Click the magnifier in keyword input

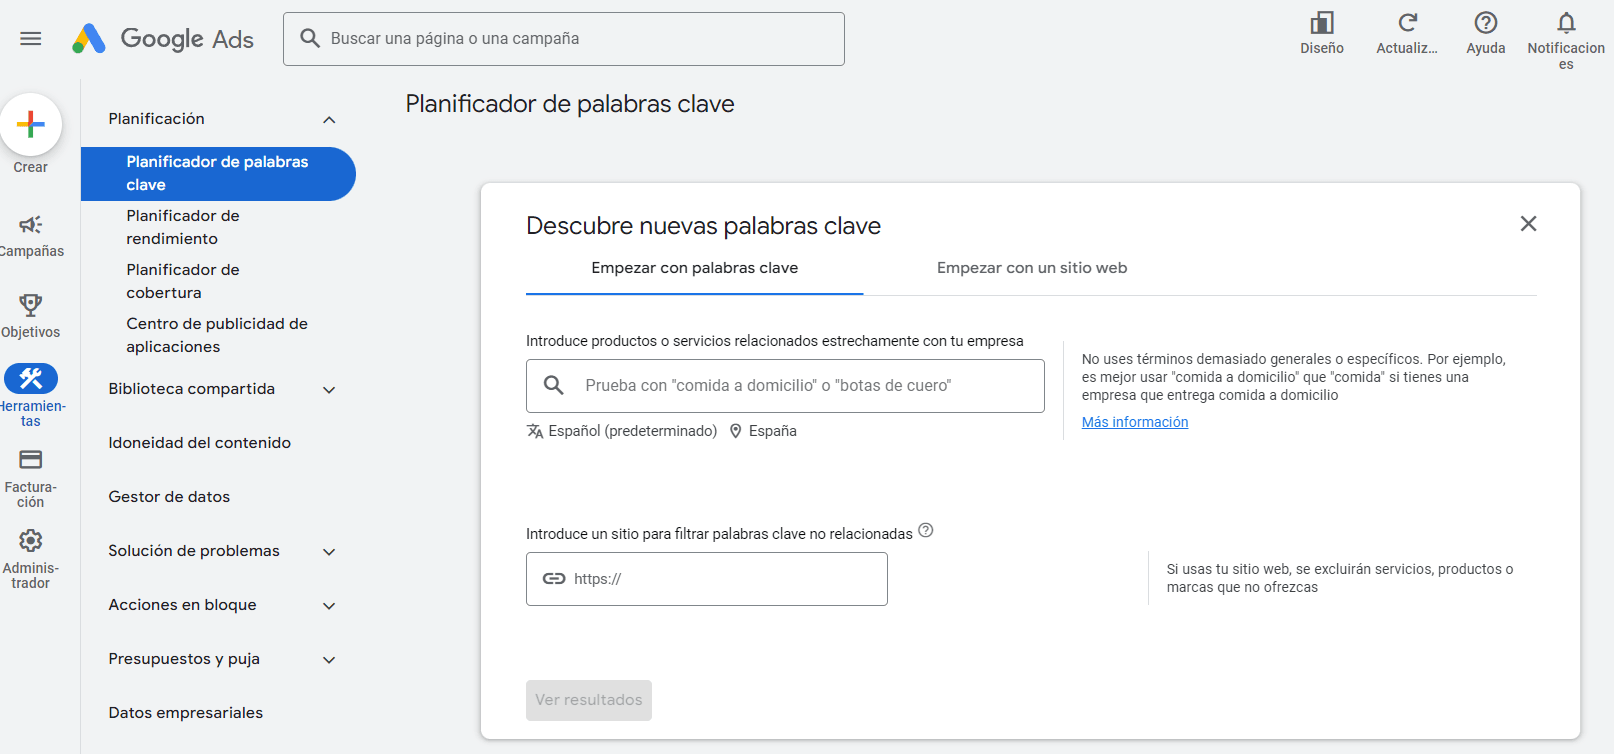[554, 385]
